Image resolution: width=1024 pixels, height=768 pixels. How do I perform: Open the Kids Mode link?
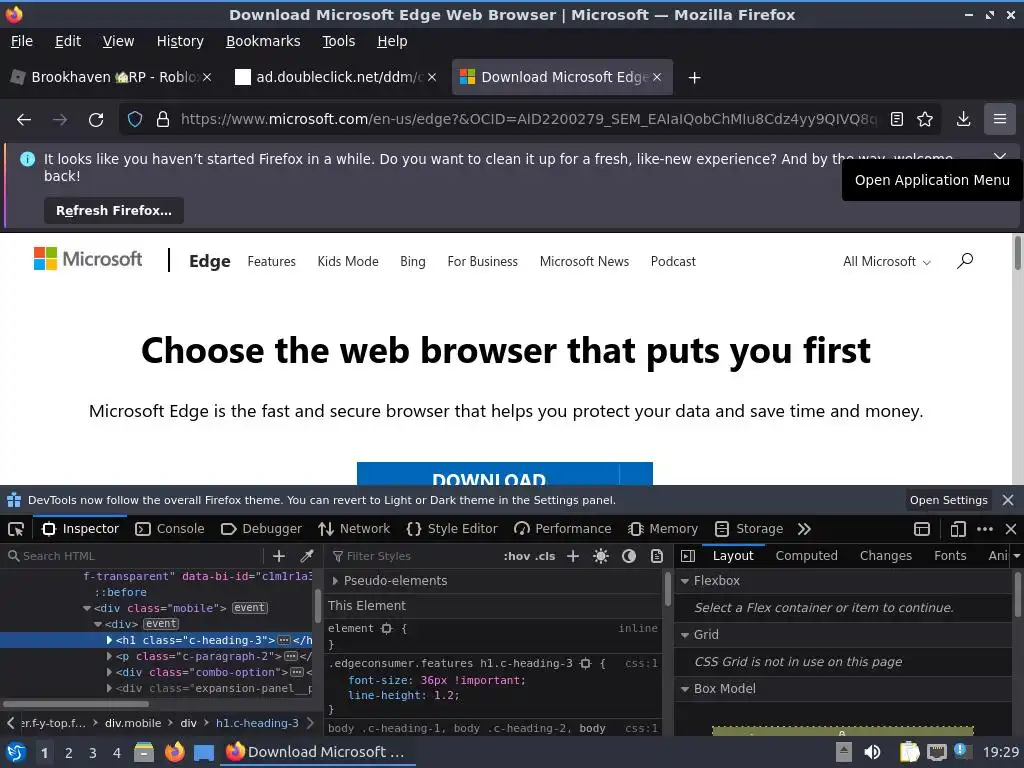(x=348, y=262)
